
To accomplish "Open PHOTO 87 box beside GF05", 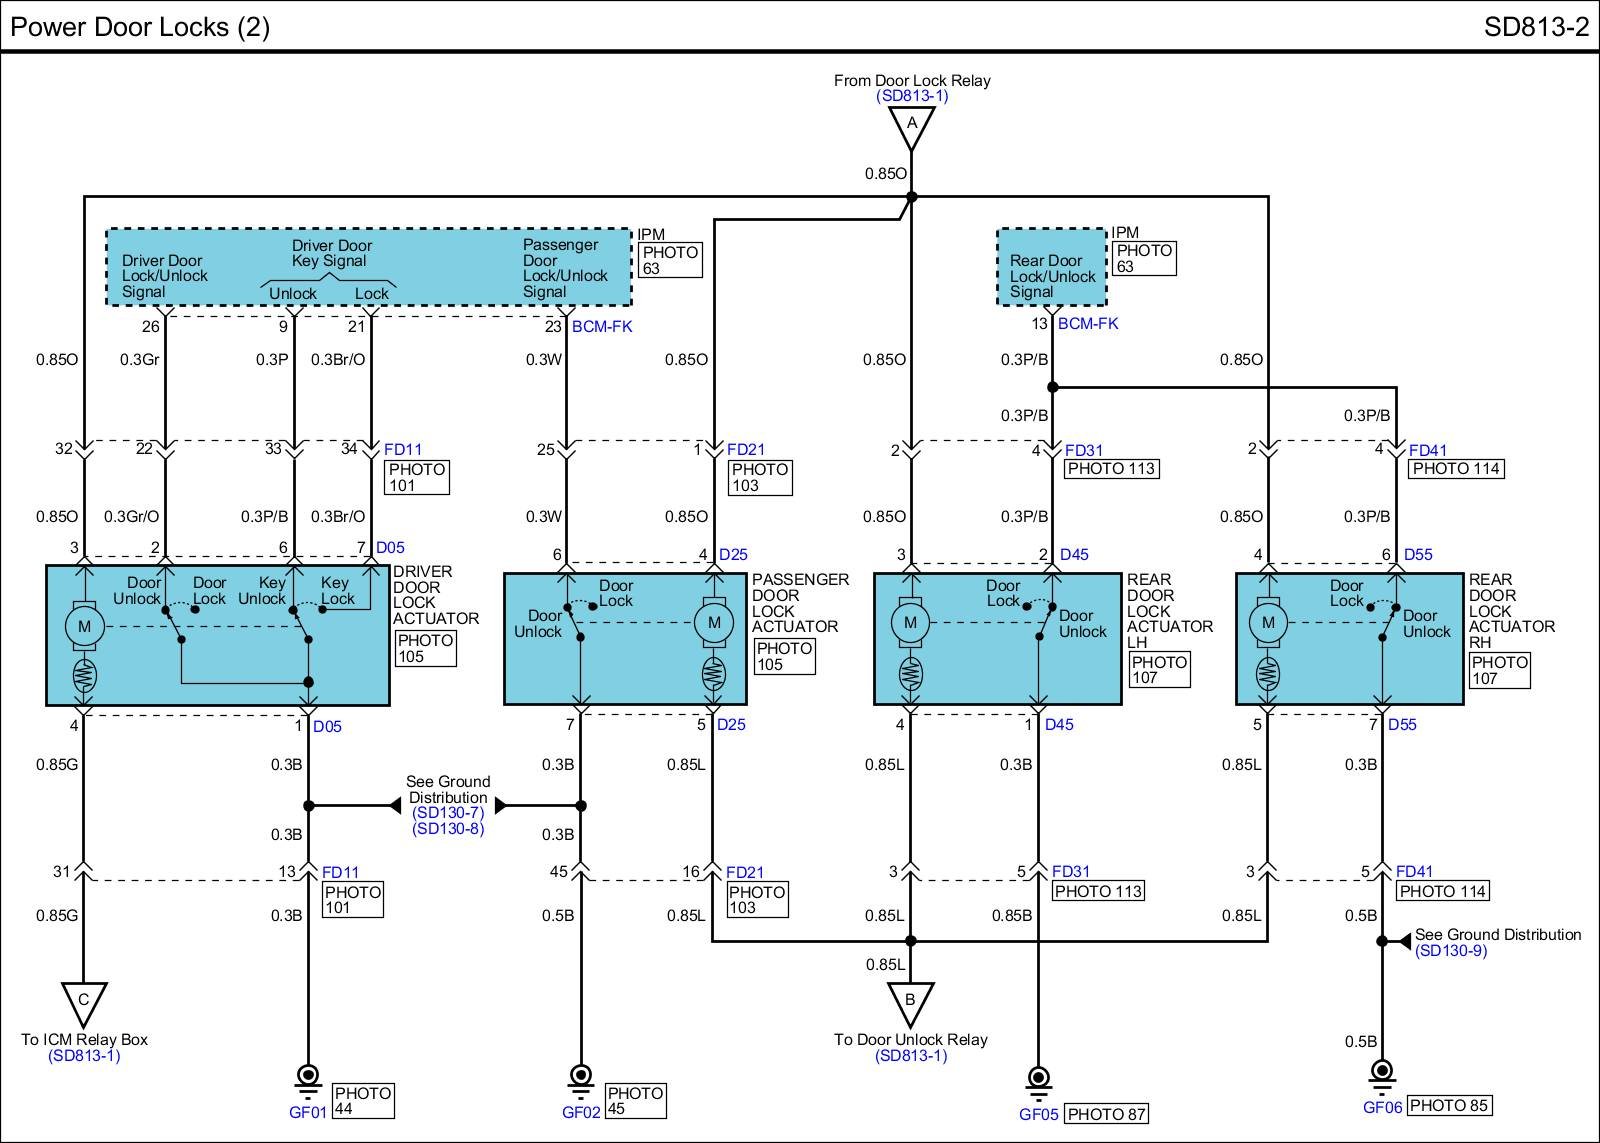I will [1106, 1114].
